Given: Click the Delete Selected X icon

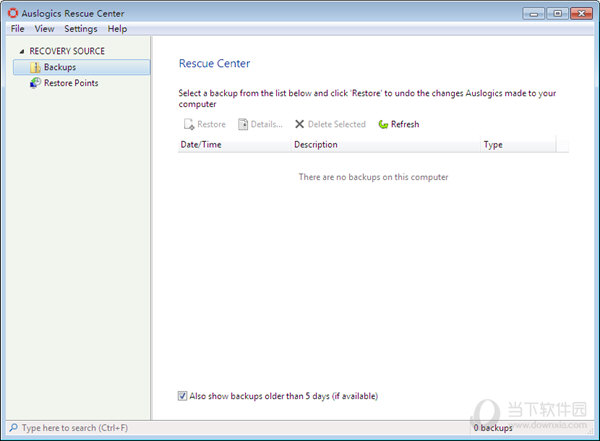Looking at the screenshot, I should (300, 124).
